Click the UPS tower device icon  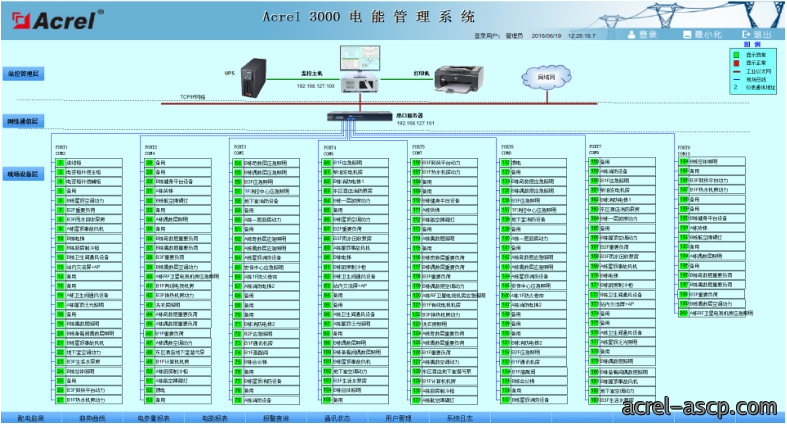(x=253, y=78)
